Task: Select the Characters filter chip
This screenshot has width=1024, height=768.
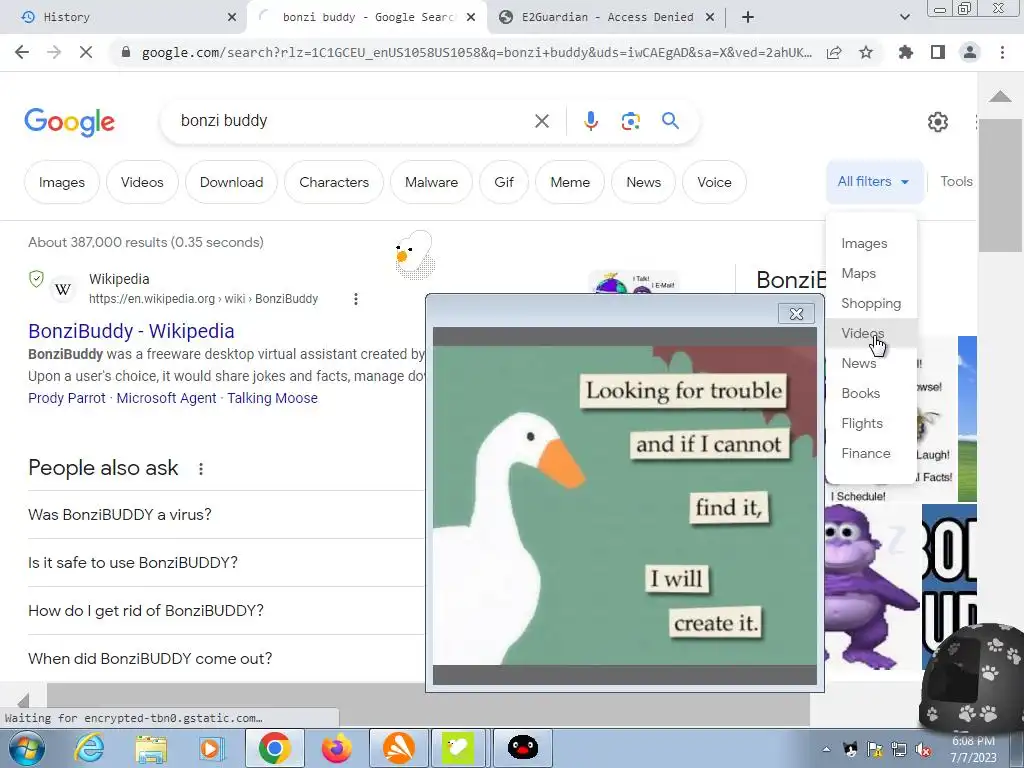Action: (334, 182)
